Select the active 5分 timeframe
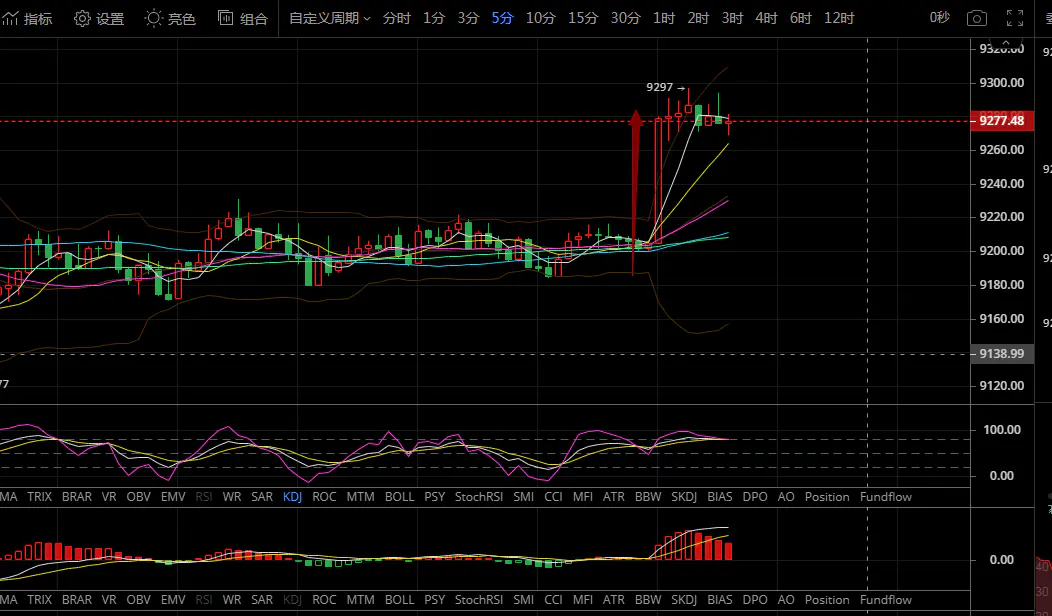This screenshot has height=616, width=1052. [502, 19]
